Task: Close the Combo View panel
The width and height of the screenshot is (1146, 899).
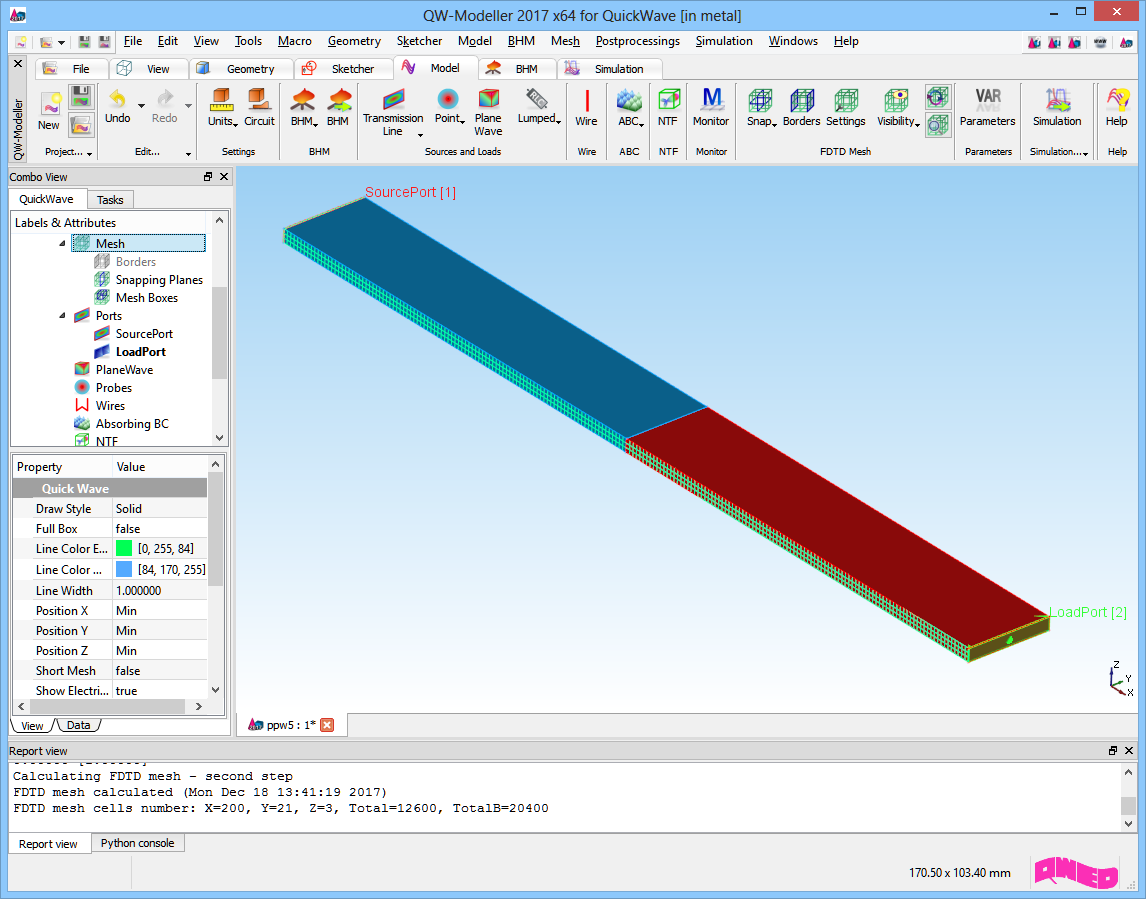Action: tap(224, 176)
